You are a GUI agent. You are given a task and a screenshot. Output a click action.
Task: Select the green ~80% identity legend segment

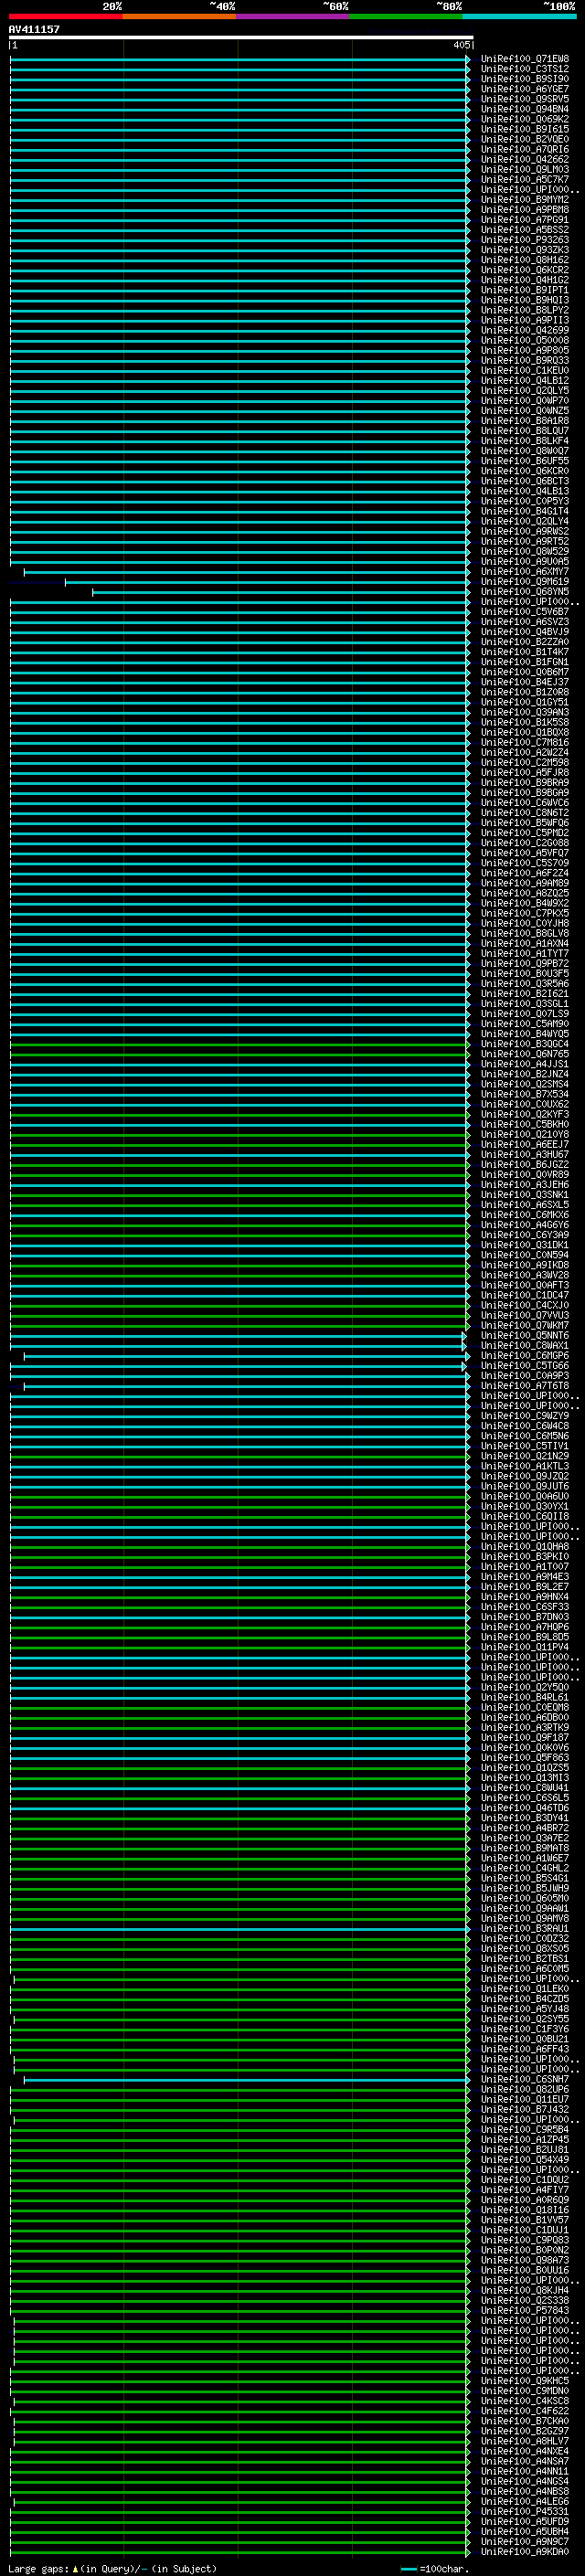(x=405, y=17)
